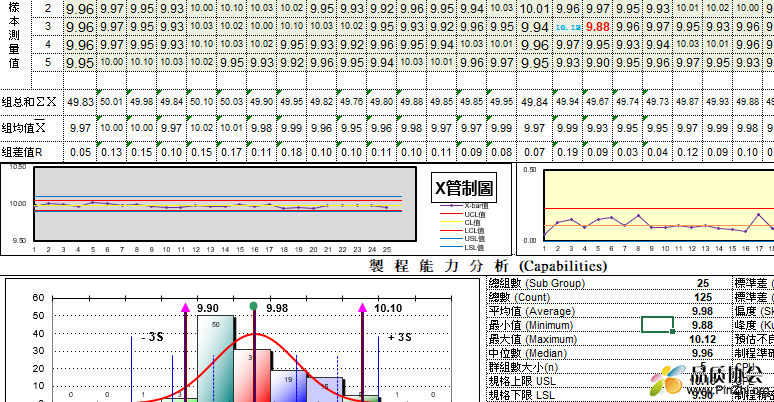Click the CL值 legend entry
The height and width of the screenshot is (402, 774).
click(x=461, y=223)
